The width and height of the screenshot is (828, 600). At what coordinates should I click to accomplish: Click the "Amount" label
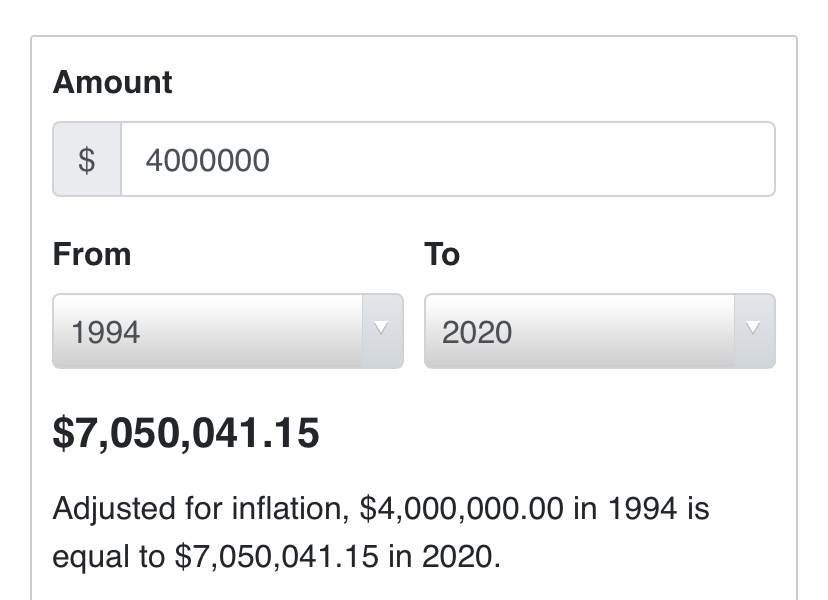point(112,82)
